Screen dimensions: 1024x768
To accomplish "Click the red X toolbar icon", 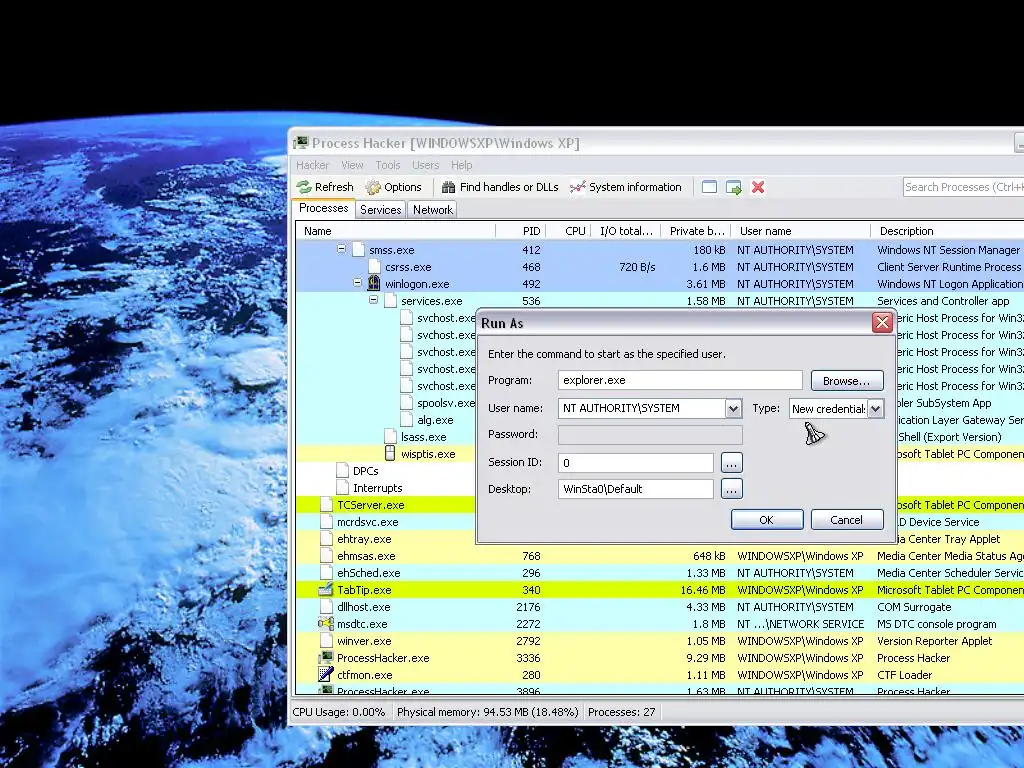I will (758, 187).
